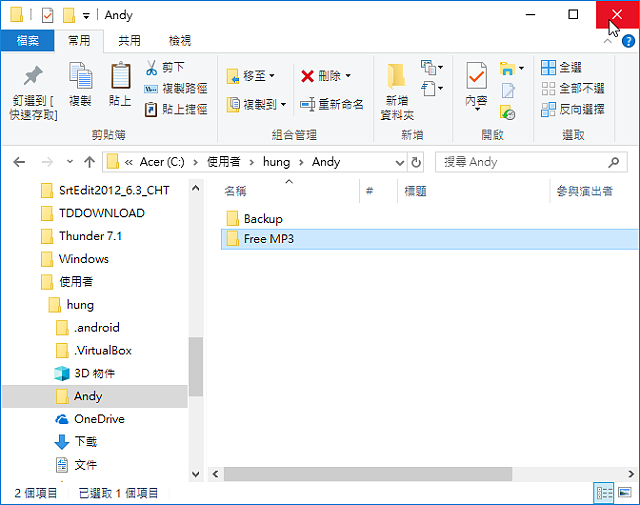640x505 pixels.
Task: Open the folder Open dropdown in 開啟 group
Action: pos(511,68)
